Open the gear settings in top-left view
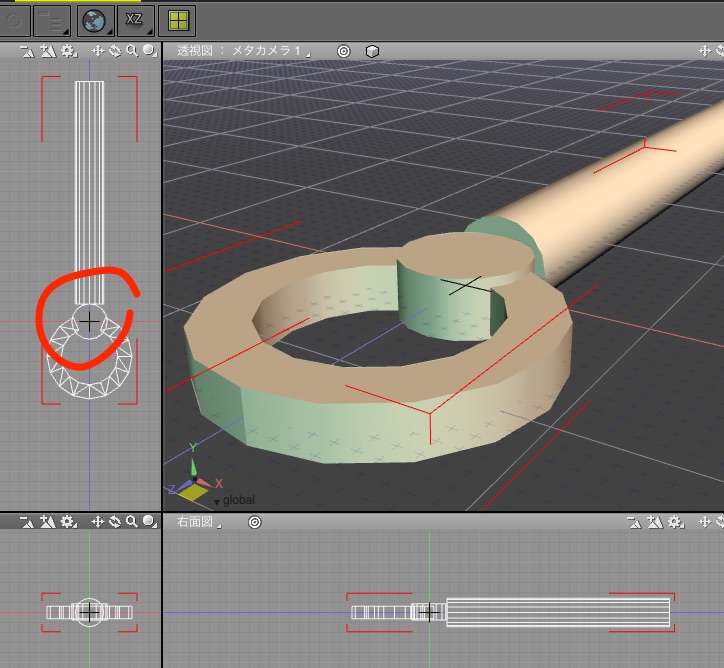Image resolution: width=724 pixels, height=668 pixels. click(x=68, y=50)
